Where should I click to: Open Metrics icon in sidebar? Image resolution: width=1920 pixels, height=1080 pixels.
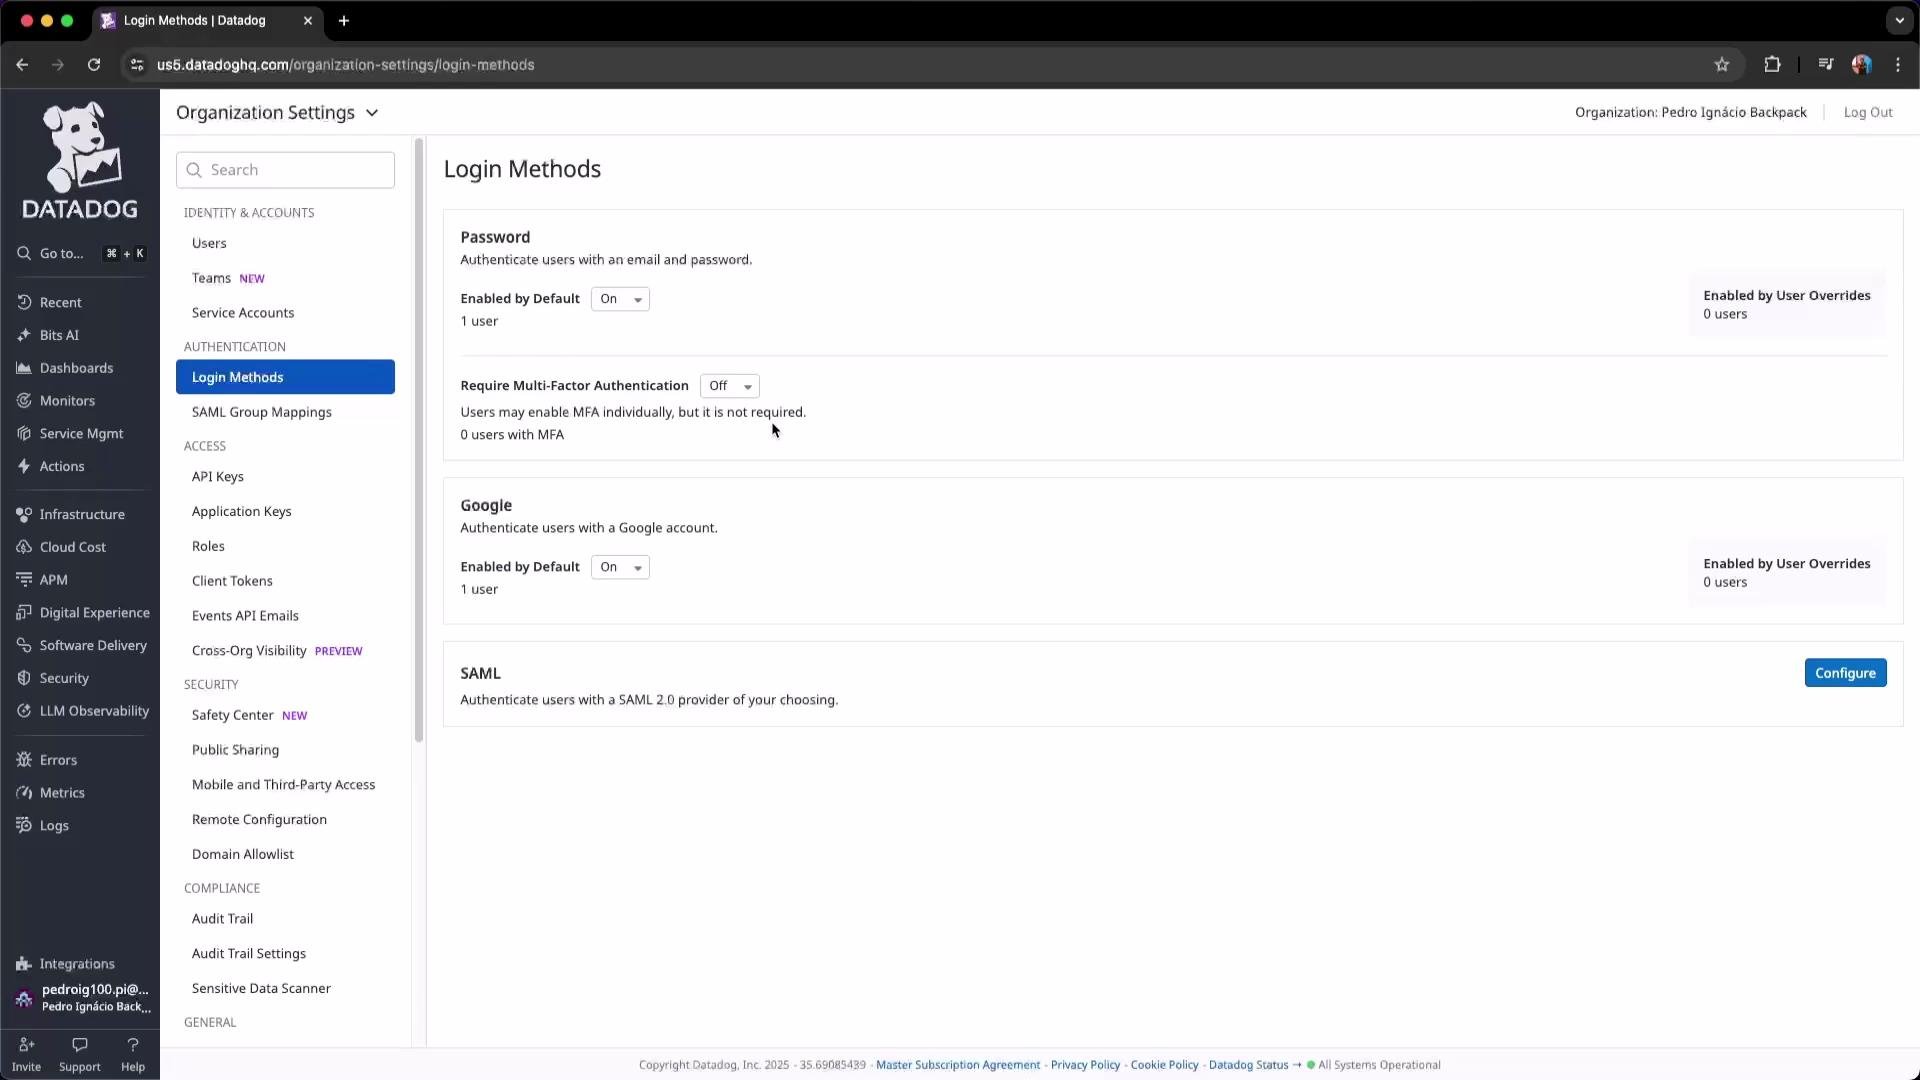pos(24,793)
